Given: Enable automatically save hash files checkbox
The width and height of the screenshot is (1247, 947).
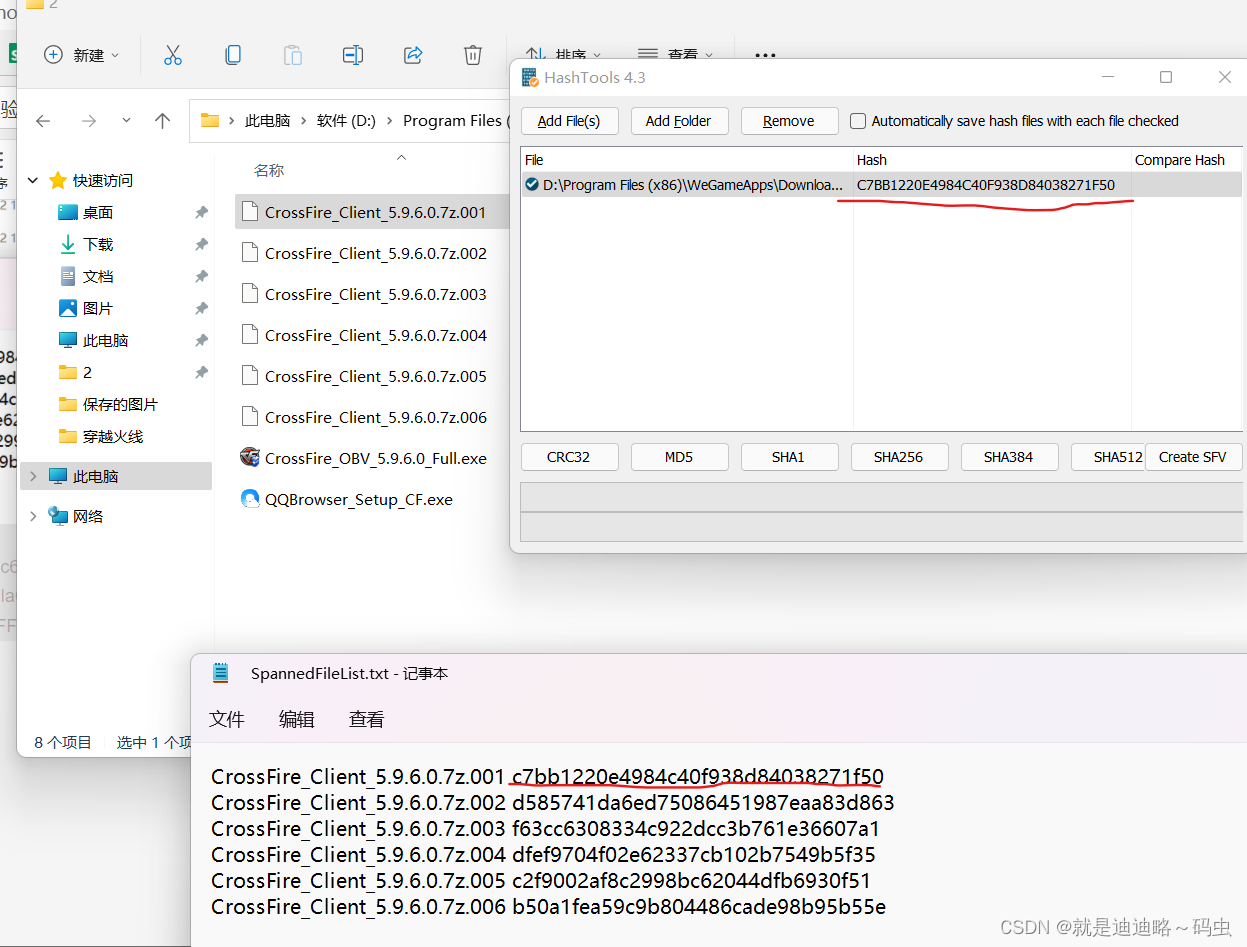Looking at the screenshot, I should (x=858, y=121).
